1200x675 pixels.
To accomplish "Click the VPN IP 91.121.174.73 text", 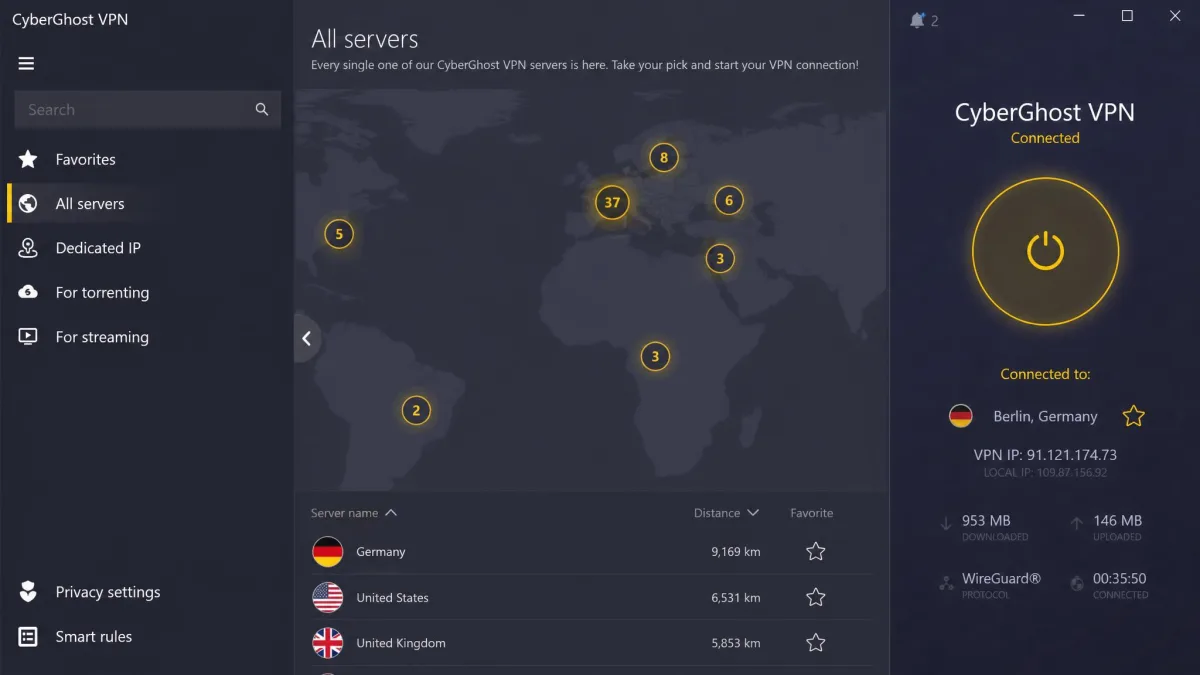I will coord(1045,455).
